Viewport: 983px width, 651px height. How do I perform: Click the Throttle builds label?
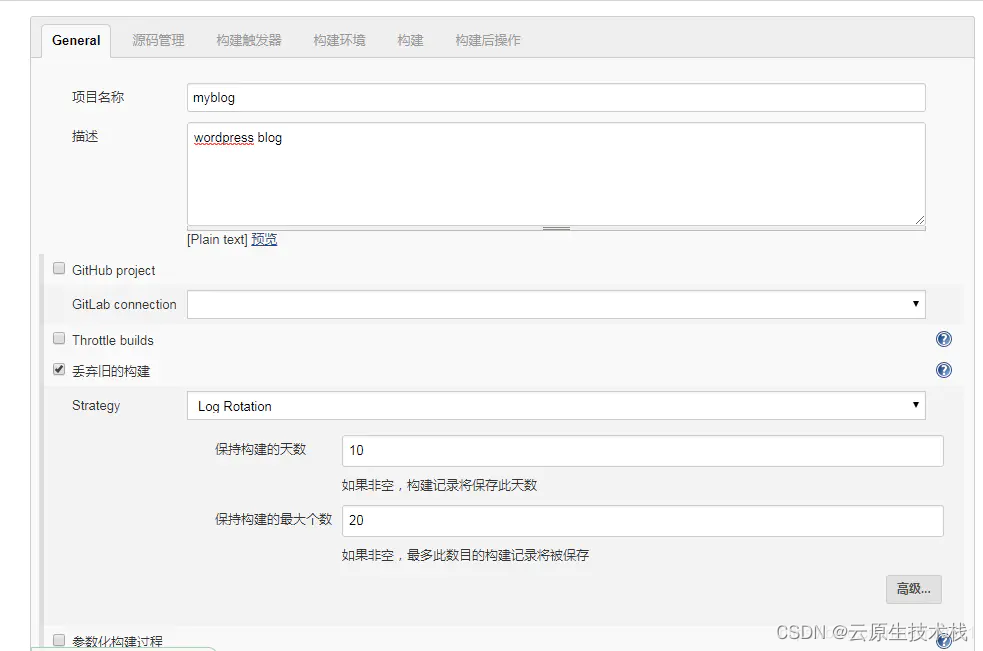113,340
